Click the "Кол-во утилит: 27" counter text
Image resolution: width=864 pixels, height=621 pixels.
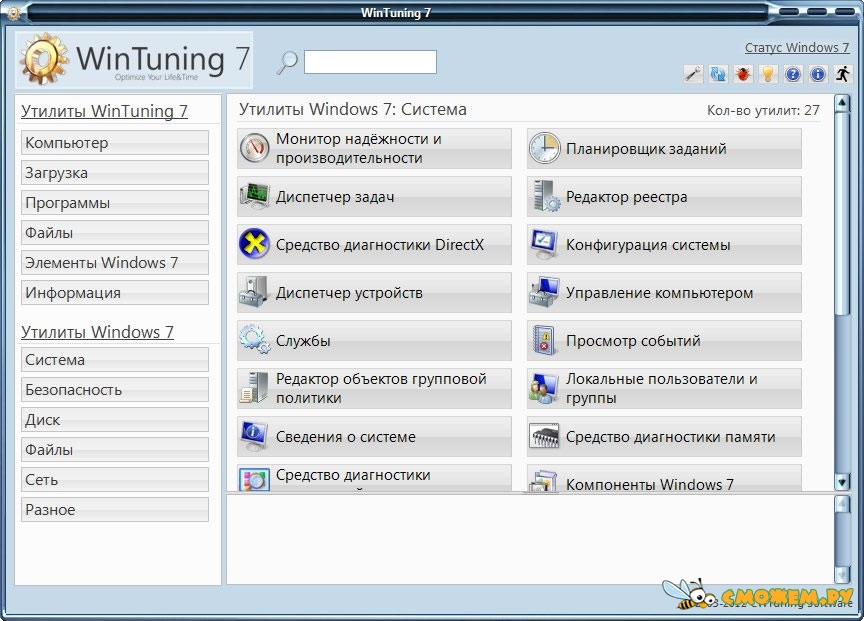[763, 110]
